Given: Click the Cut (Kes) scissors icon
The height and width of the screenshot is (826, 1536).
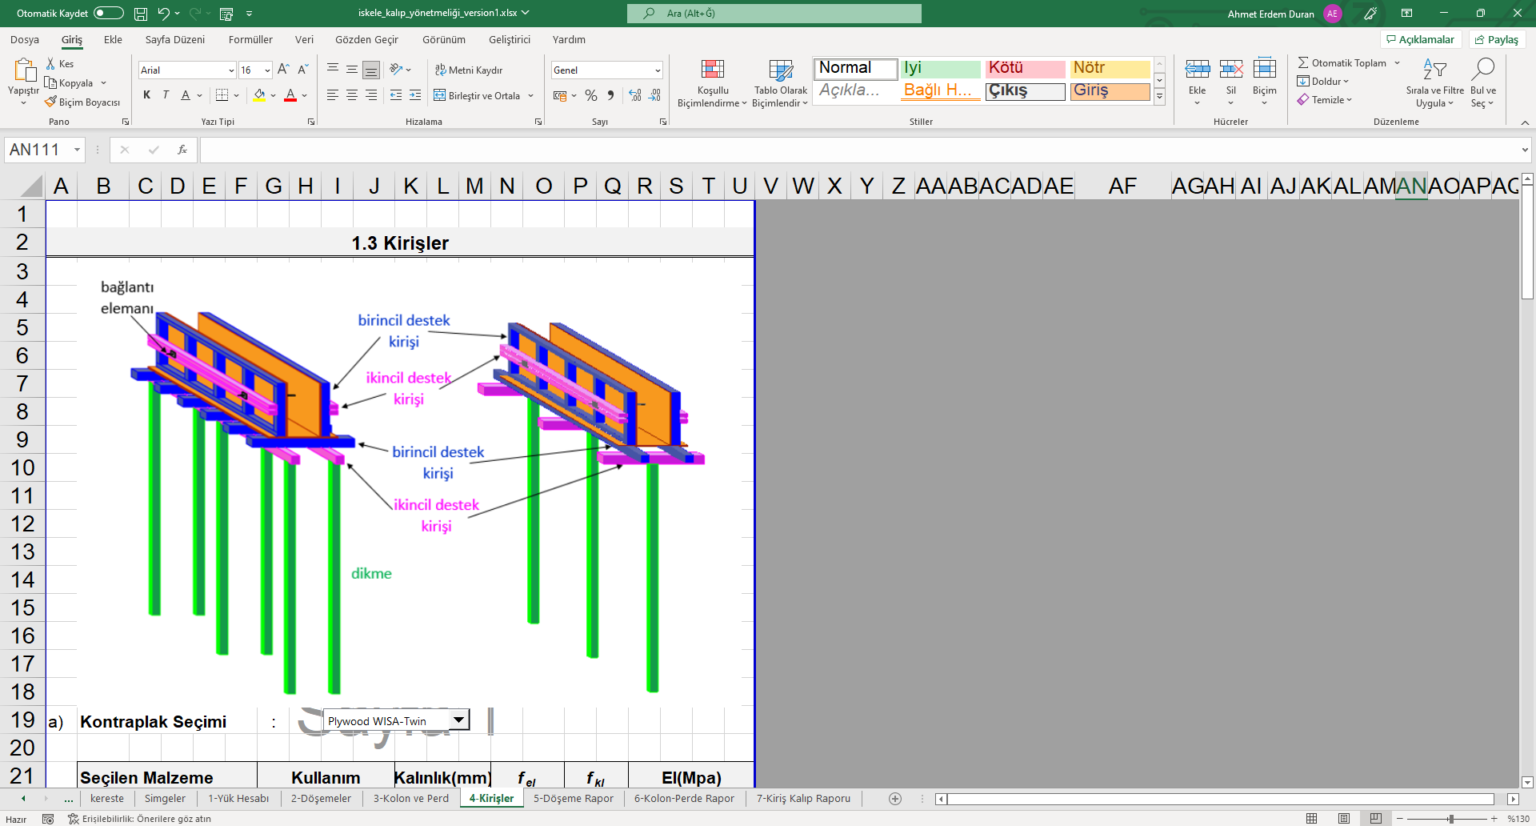Looking at the screenshot, I should 51,64.
